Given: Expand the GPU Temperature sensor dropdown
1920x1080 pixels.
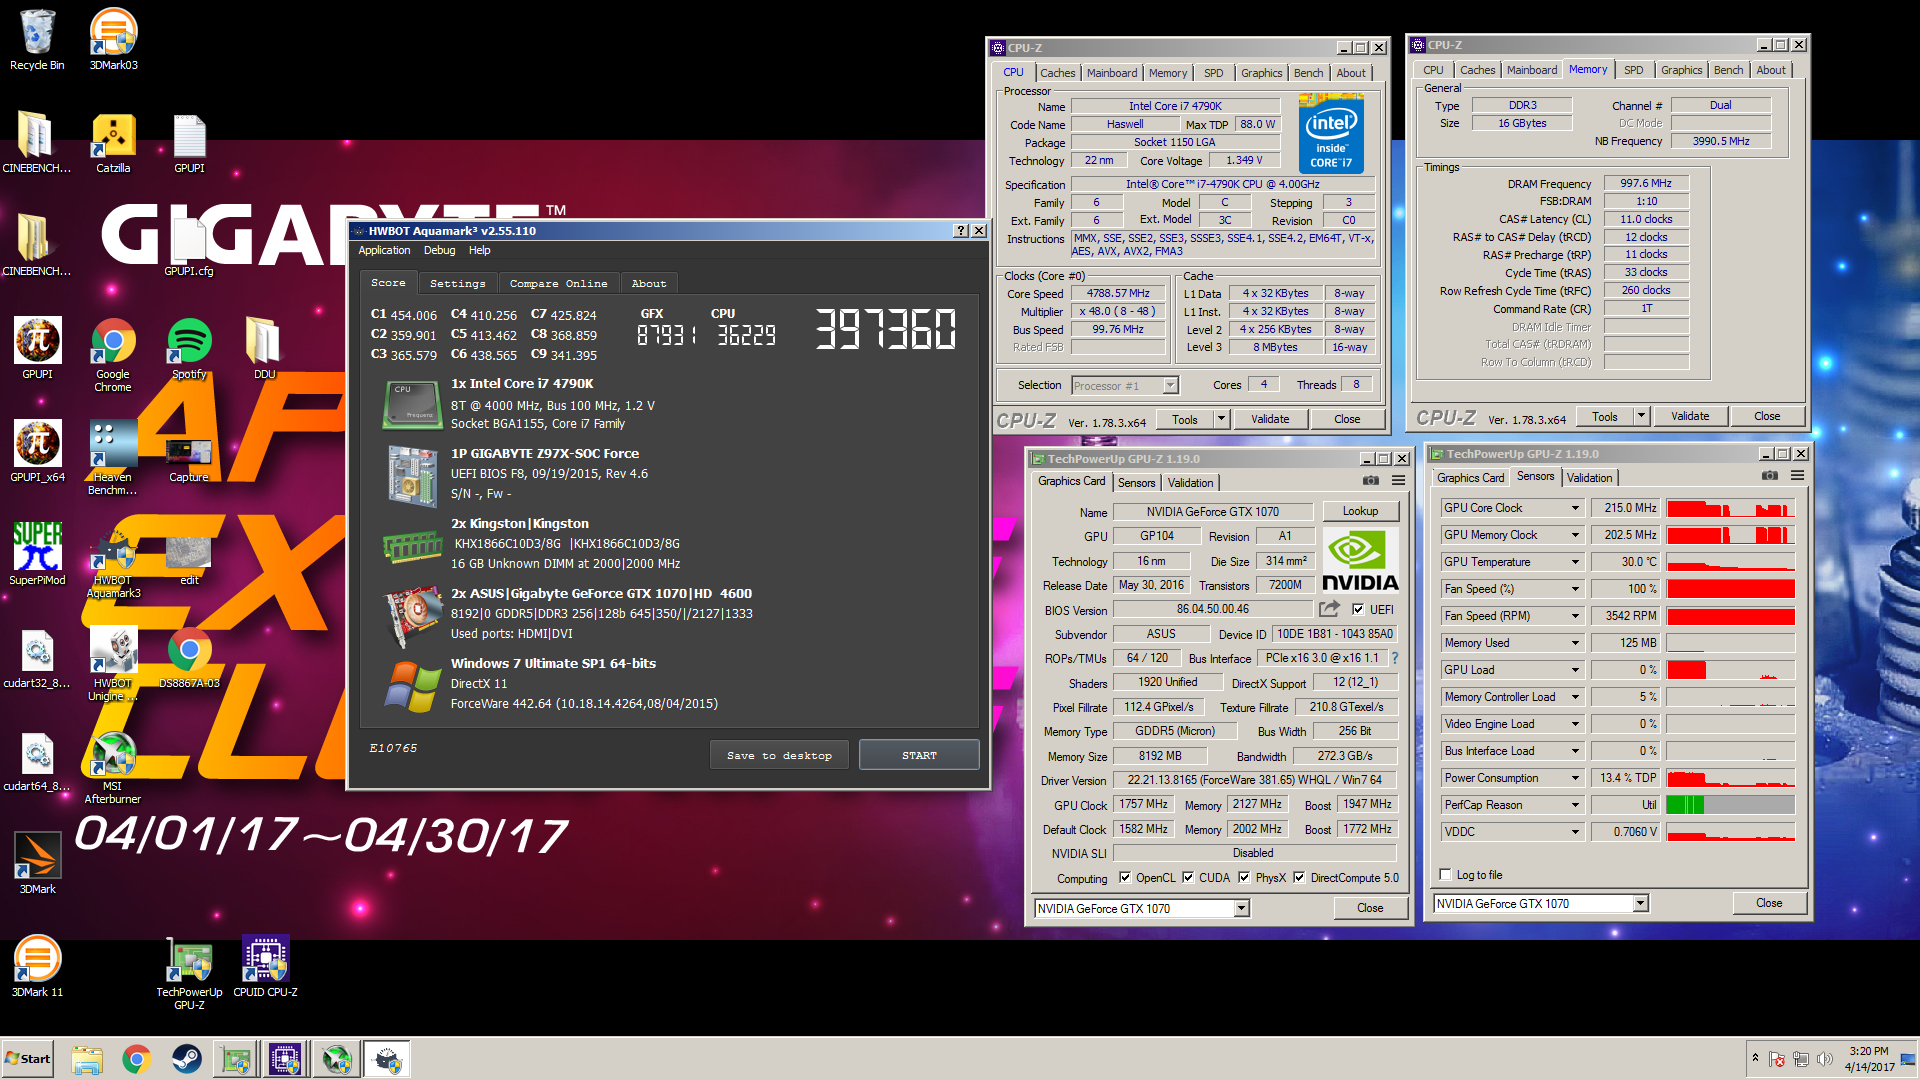Looking at the screenshot, I should [x=1574, y=562].
